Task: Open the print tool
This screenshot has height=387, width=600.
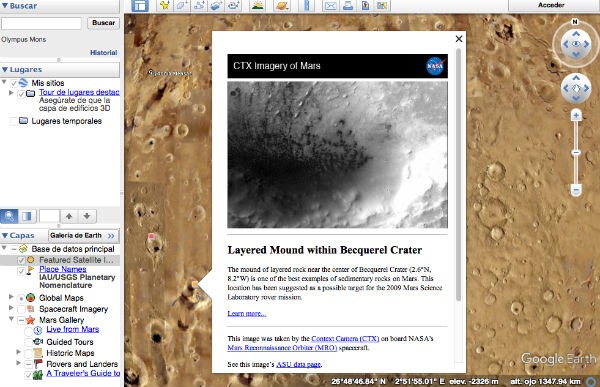Action: click(x=348, y=5)
